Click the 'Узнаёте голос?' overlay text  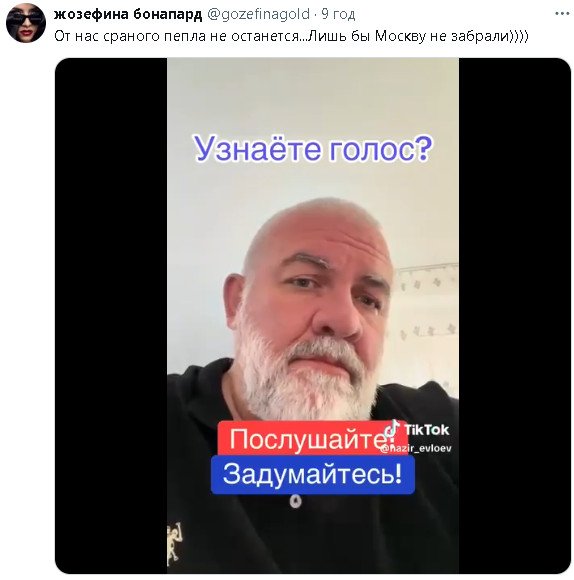pyautogui.click(x=313, y=149)
